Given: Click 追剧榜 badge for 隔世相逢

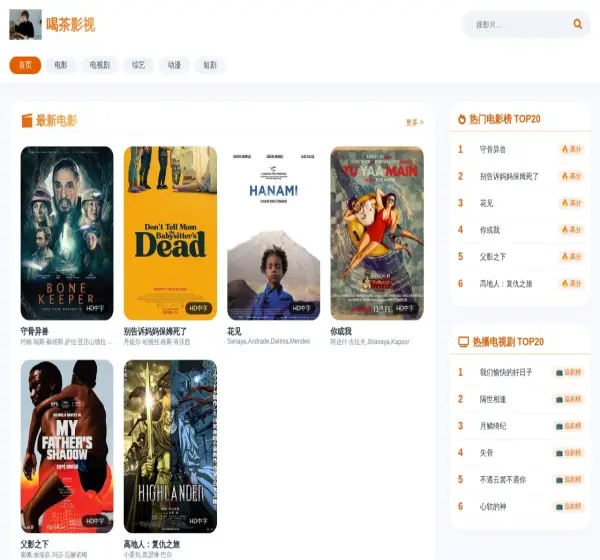Looking at the screenshot, I should pyautogui.click(x=568, y=399).
